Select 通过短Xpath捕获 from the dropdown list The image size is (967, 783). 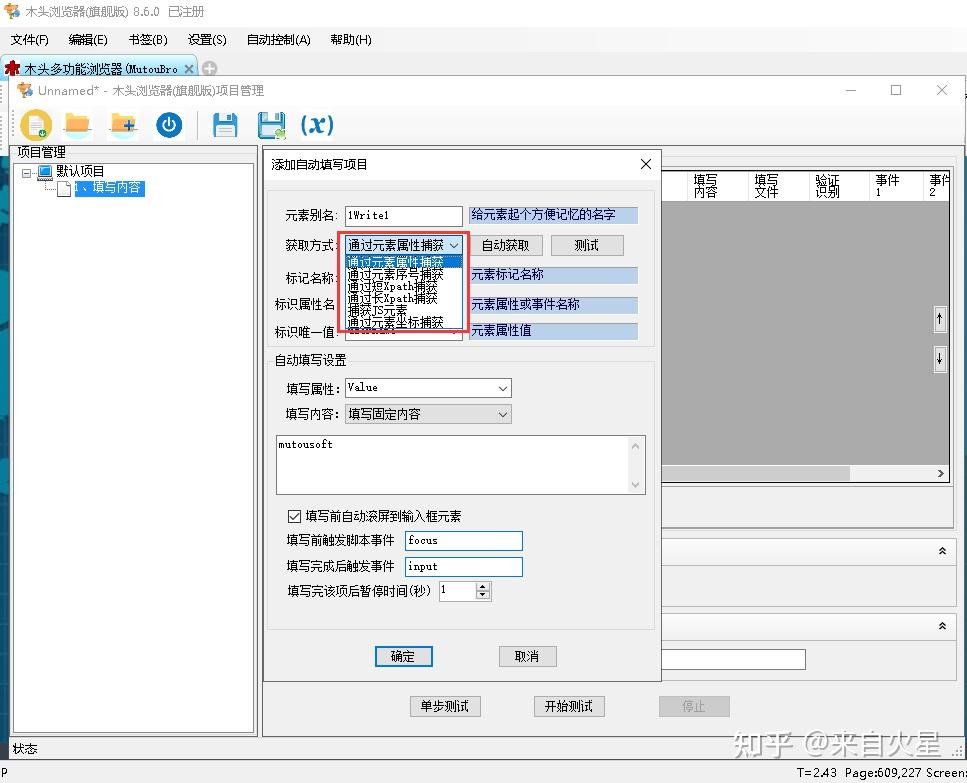[391, 286]
